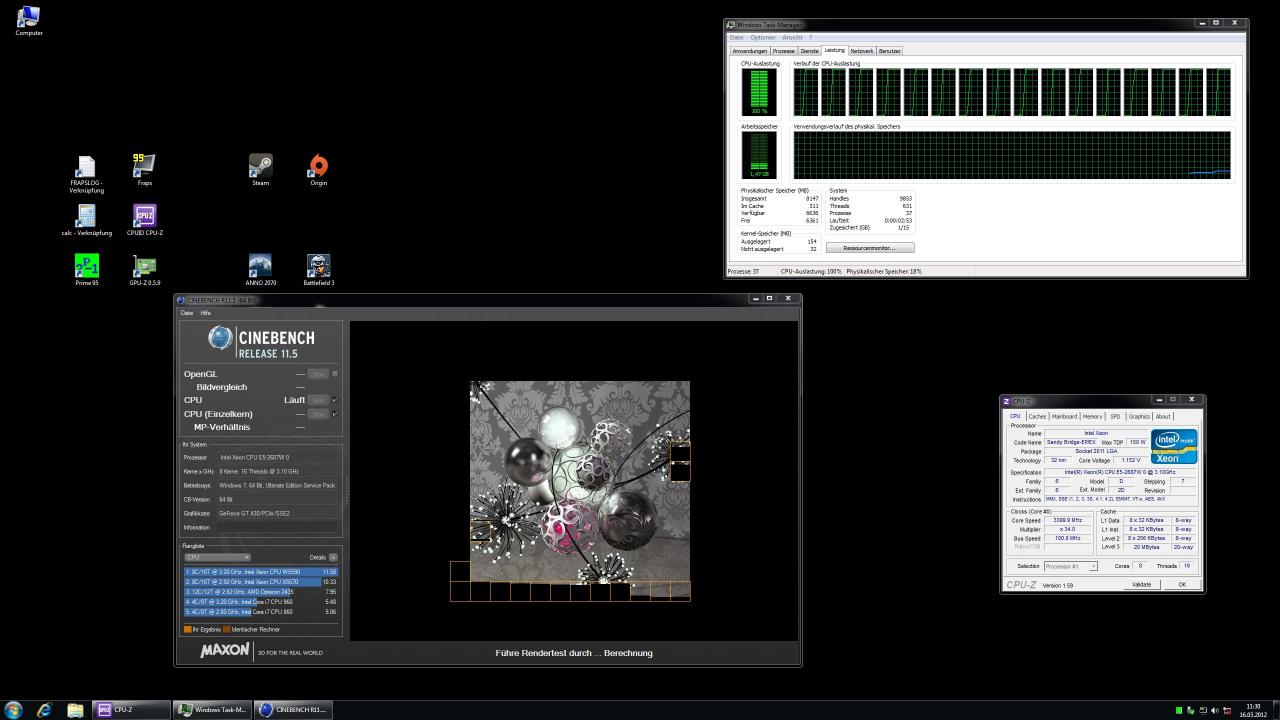Select ranking row Core i7 CPU 960

[x=261, y=602]
